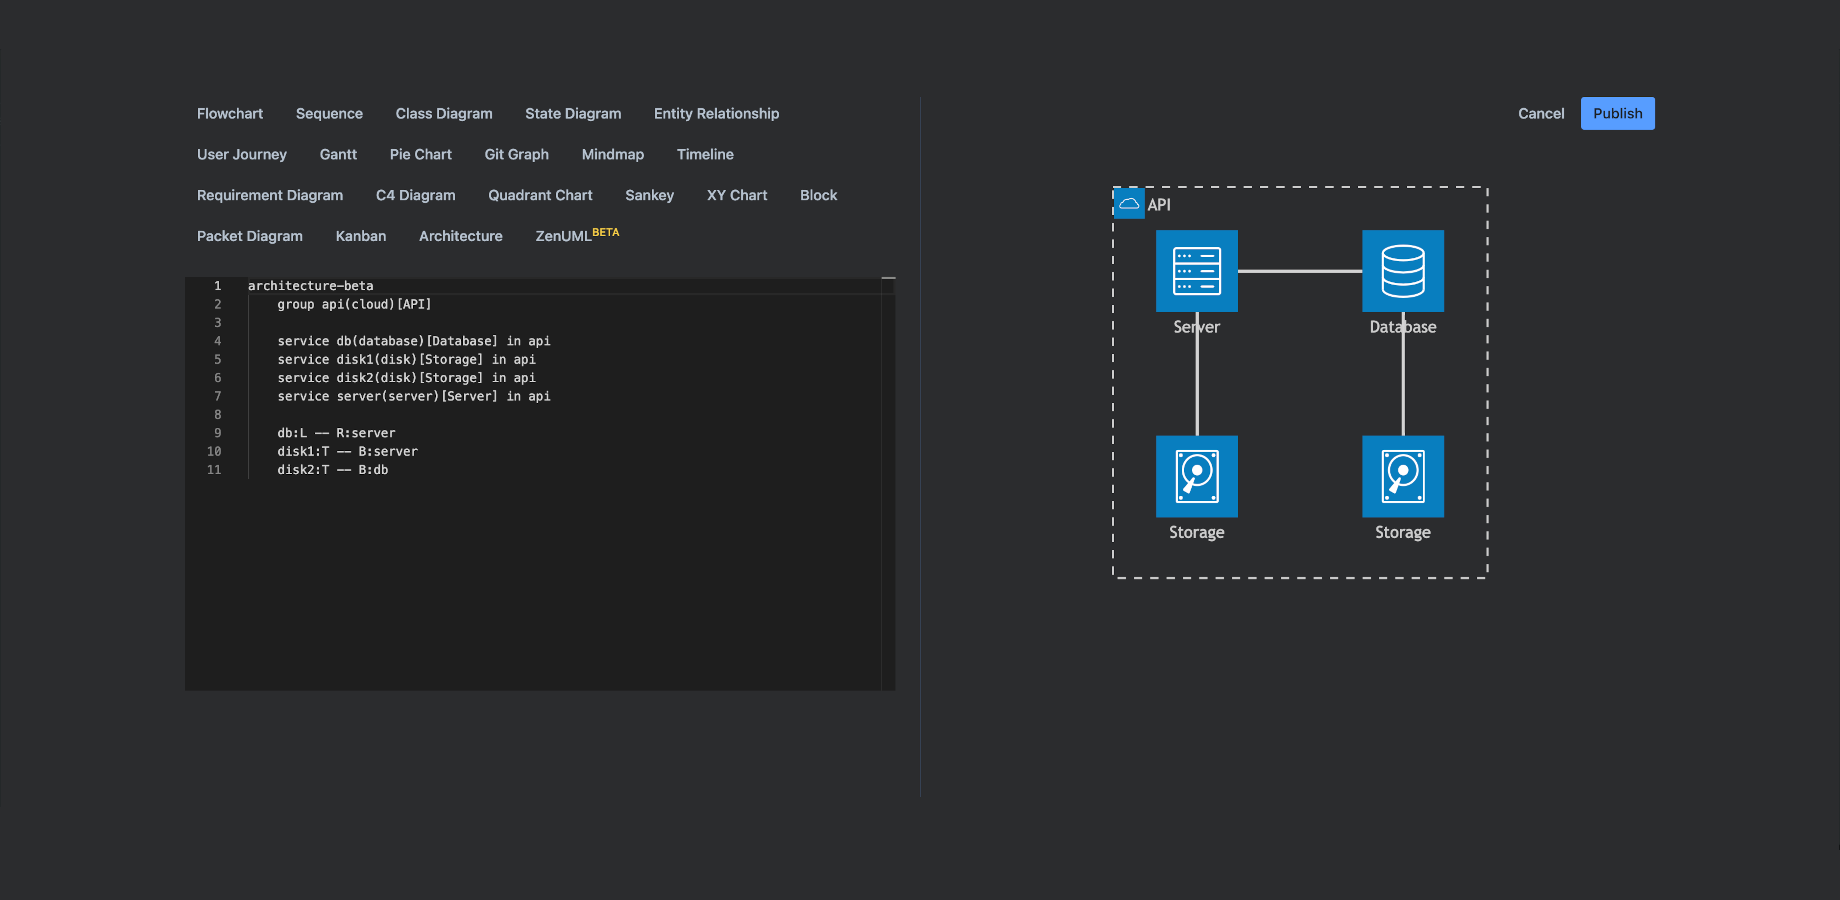
Task: Choose the Pie Chart template
Action: pos(421,155)
